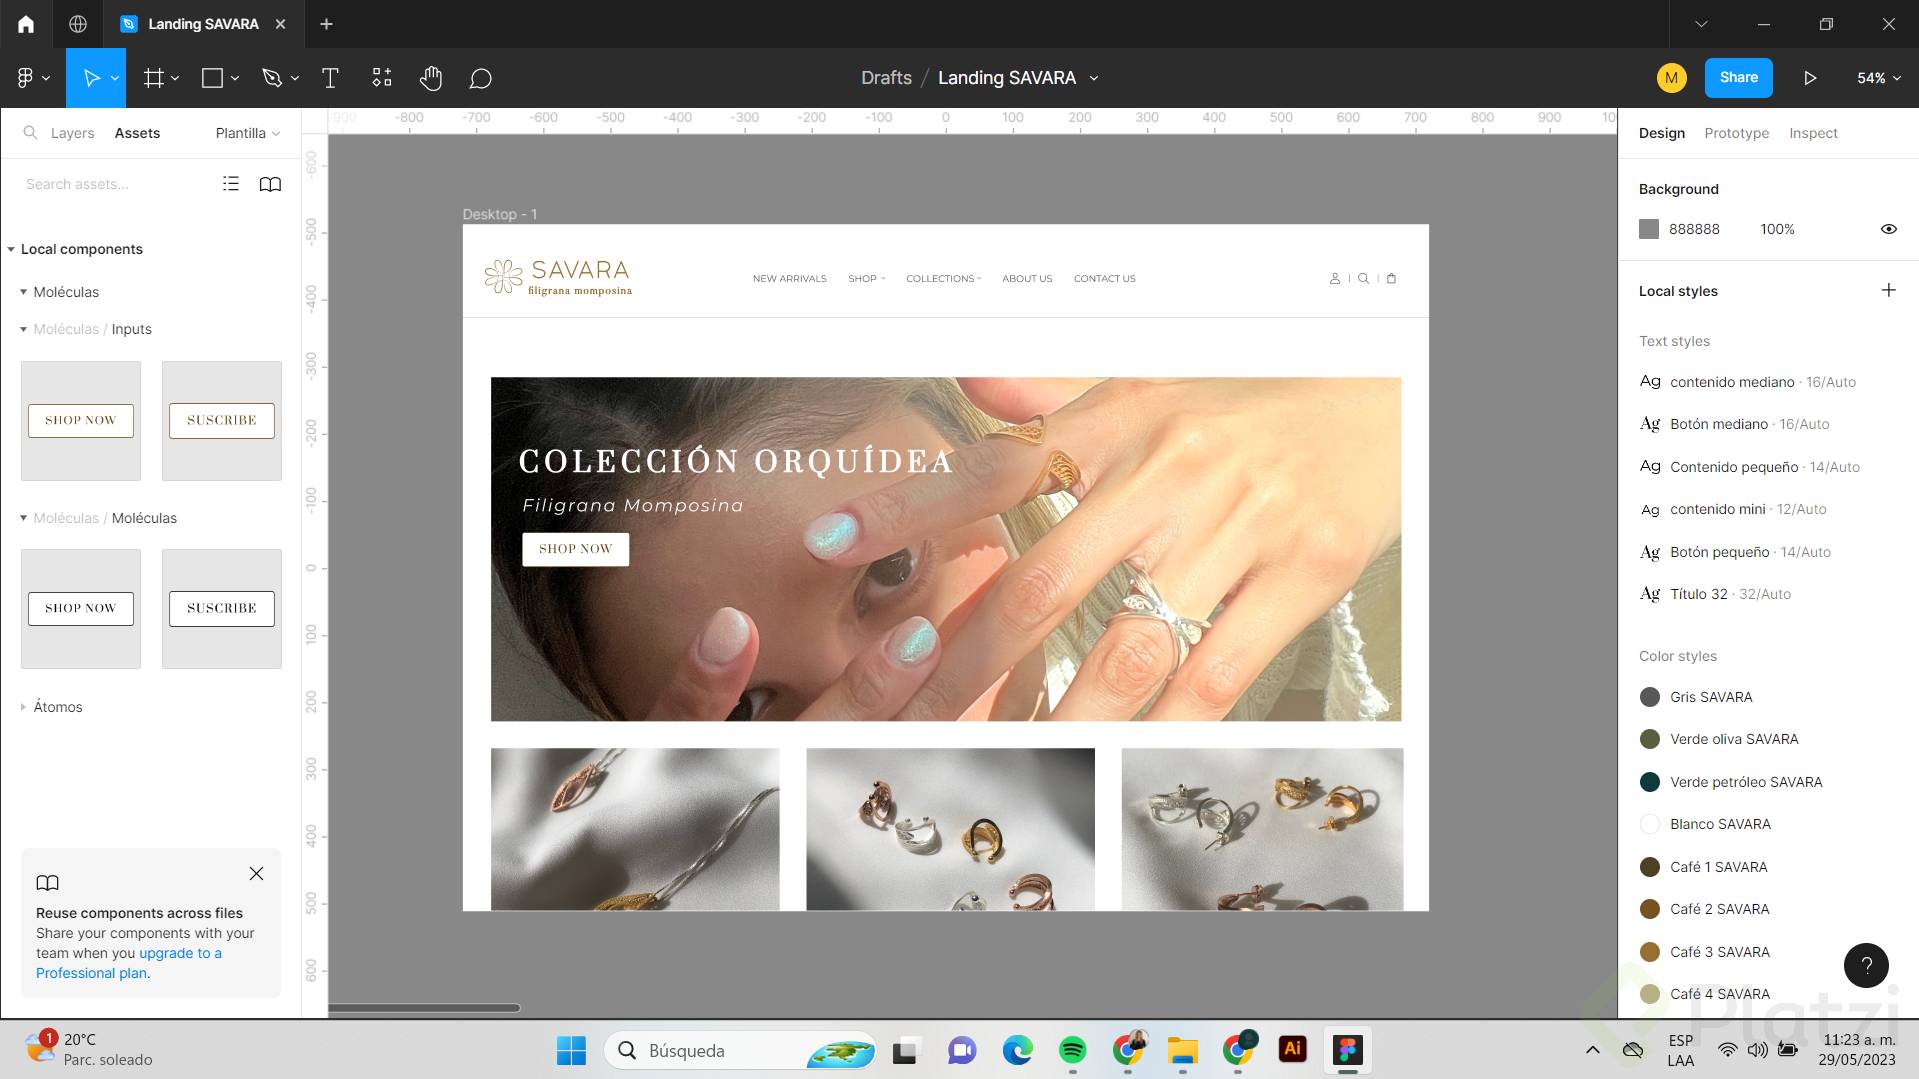Select the Frame tool
Image resolution: width=1919 pixels, height=1079 pixels.
pos(153,78)
